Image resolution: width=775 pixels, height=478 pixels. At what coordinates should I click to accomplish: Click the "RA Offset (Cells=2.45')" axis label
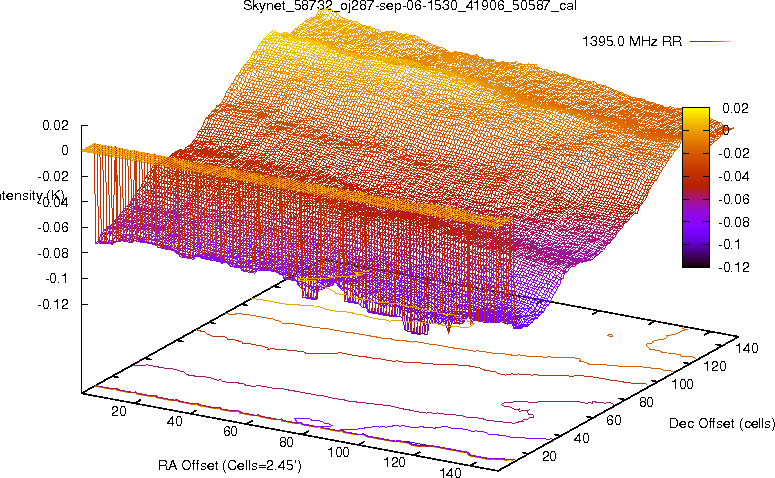tap(230, 466)
